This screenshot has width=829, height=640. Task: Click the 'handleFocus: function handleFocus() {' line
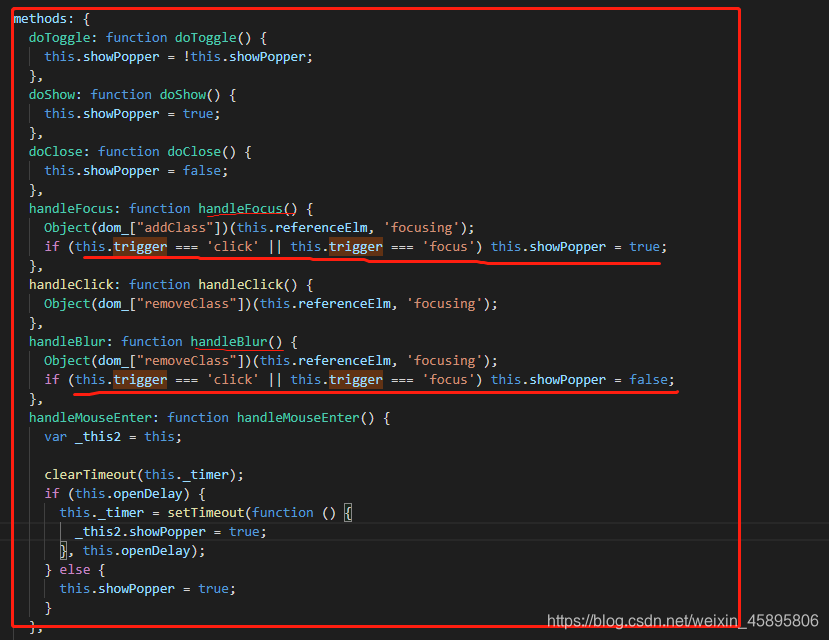(171, 209)
